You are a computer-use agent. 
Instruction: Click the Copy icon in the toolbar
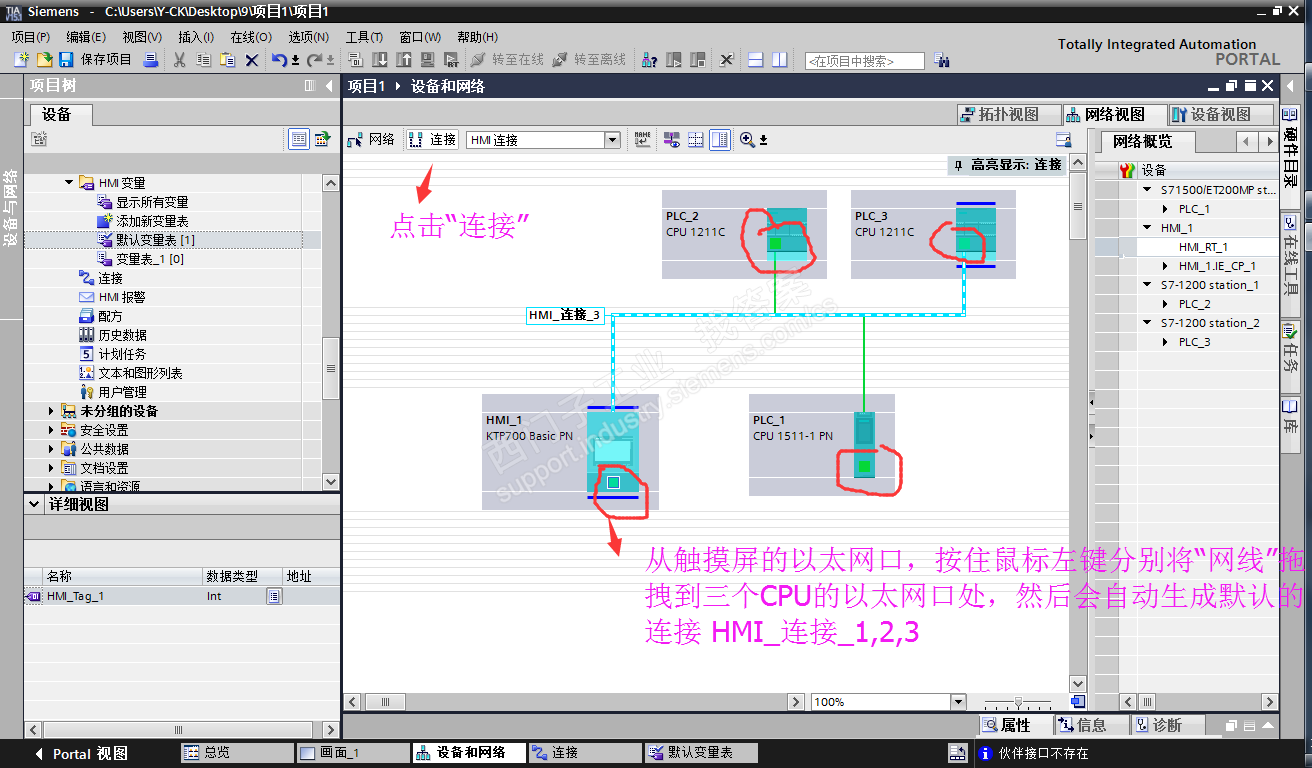click(x=204, y=60)
